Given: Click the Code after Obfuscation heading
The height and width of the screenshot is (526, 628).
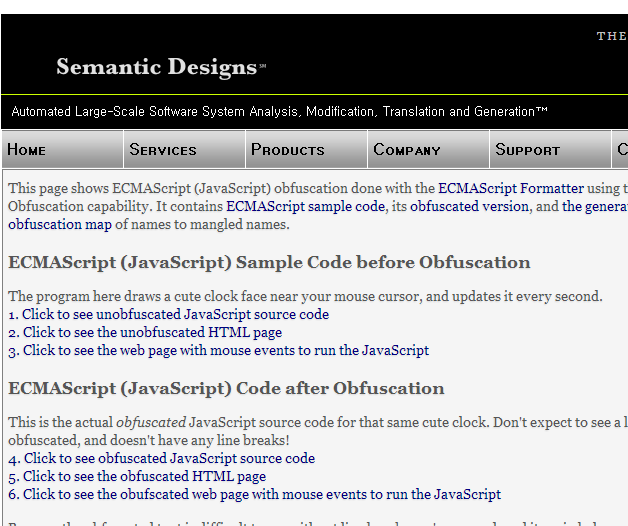Looking at the screenshot, I should click(x=226, y=389).
